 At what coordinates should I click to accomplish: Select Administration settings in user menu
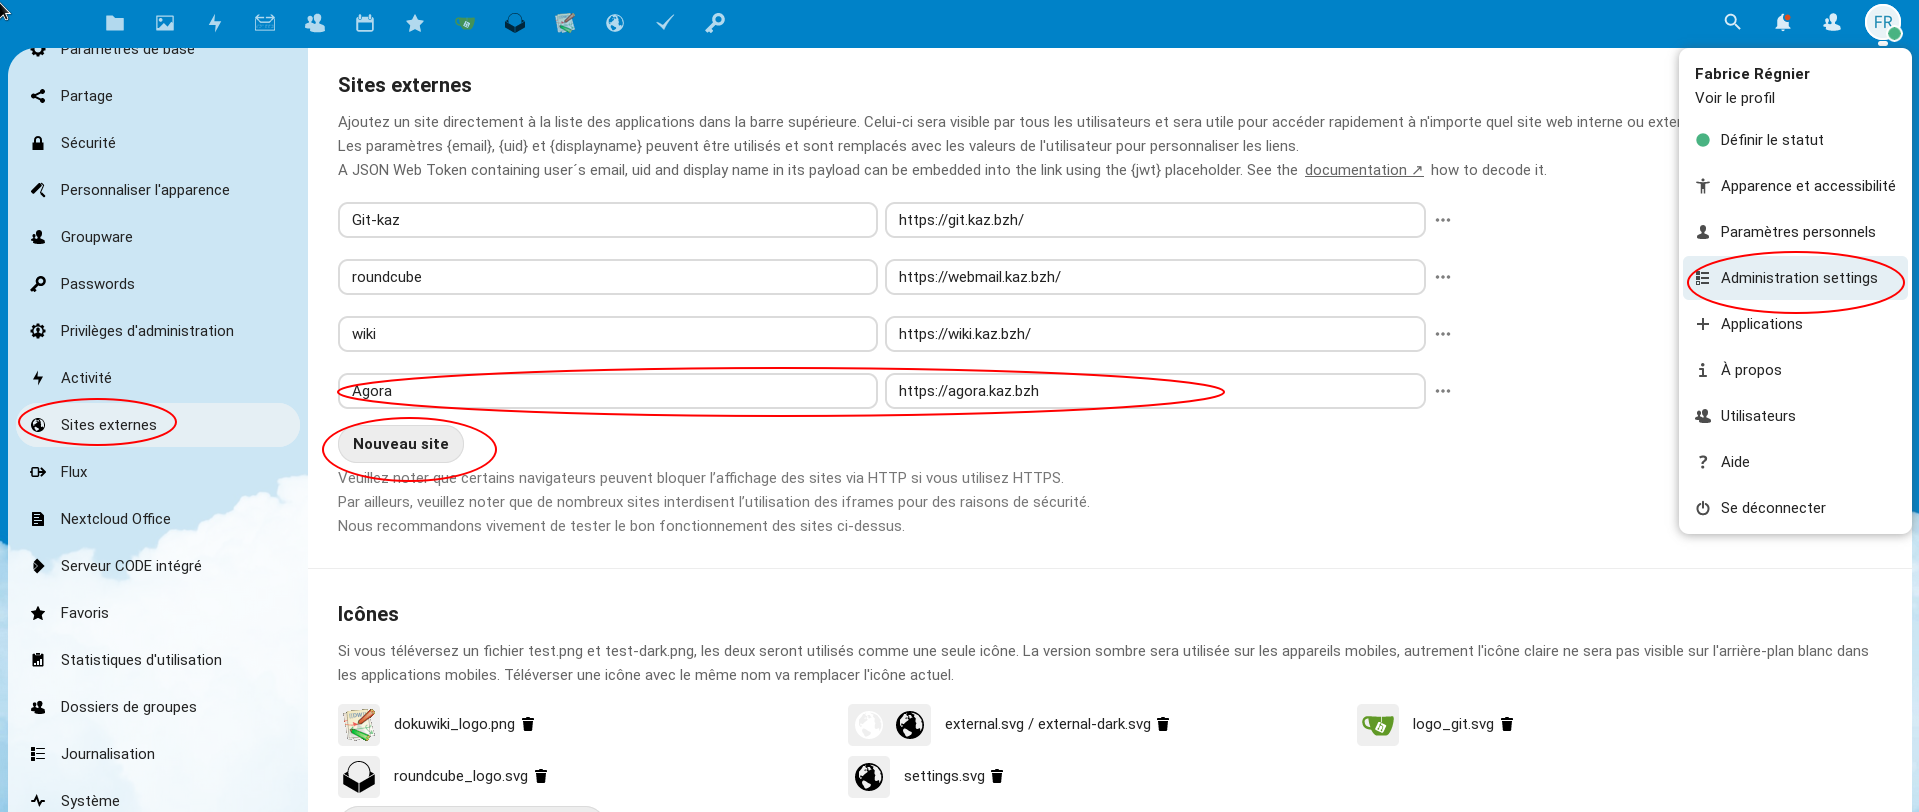[x=1798, y=278]
